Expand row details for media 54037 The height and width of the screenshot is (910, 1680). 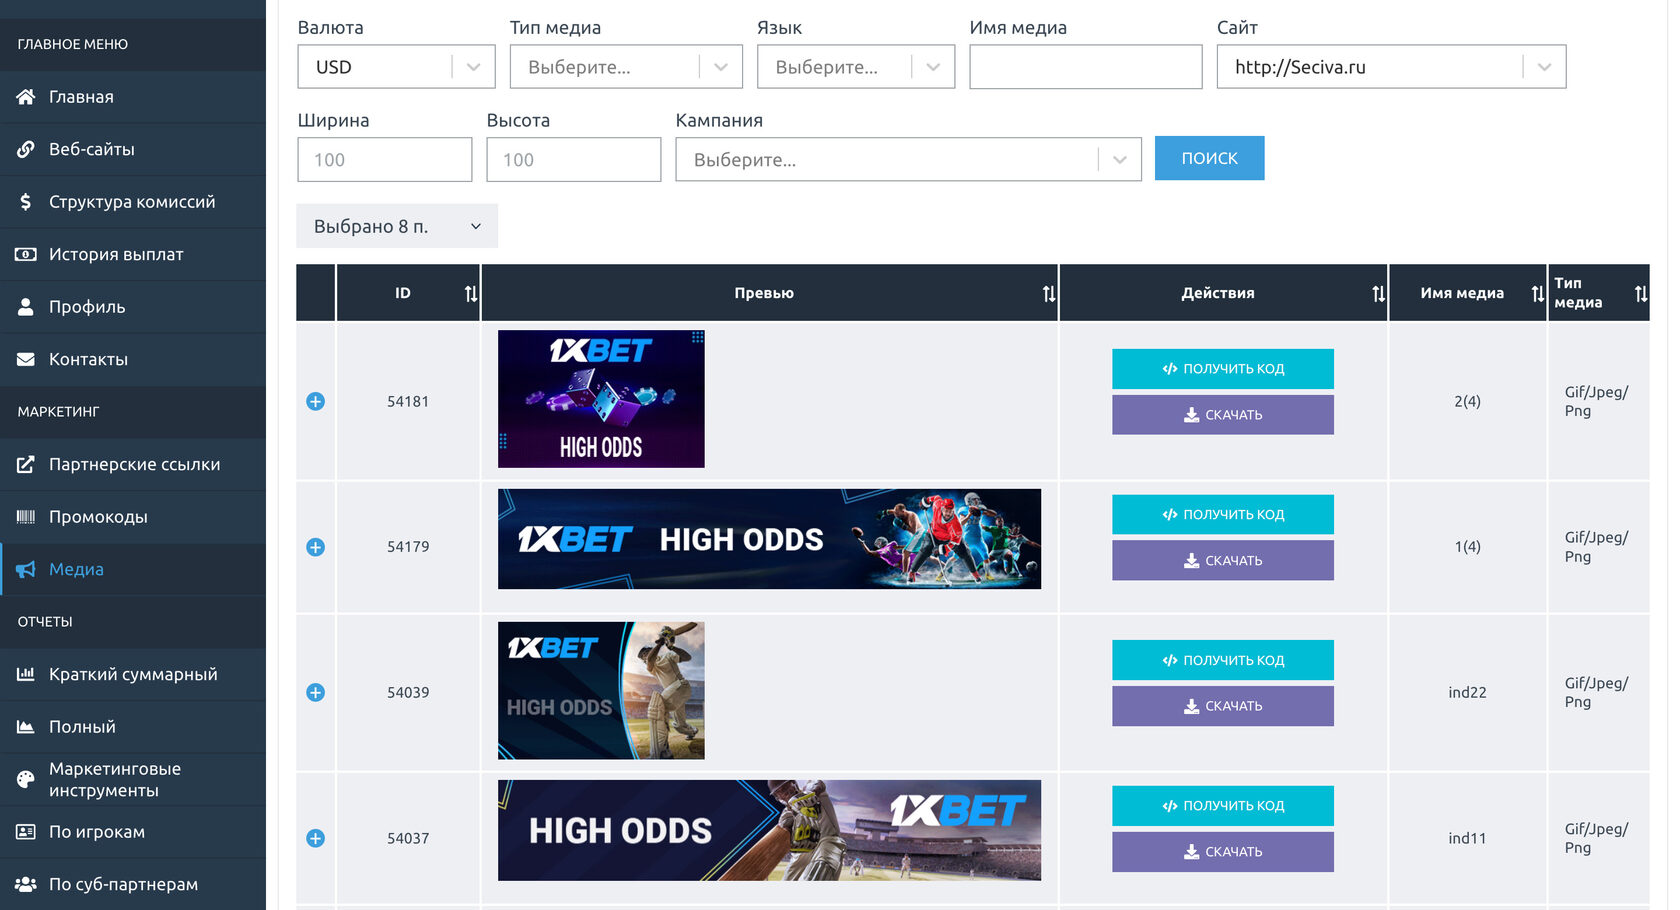click(315, 838)
